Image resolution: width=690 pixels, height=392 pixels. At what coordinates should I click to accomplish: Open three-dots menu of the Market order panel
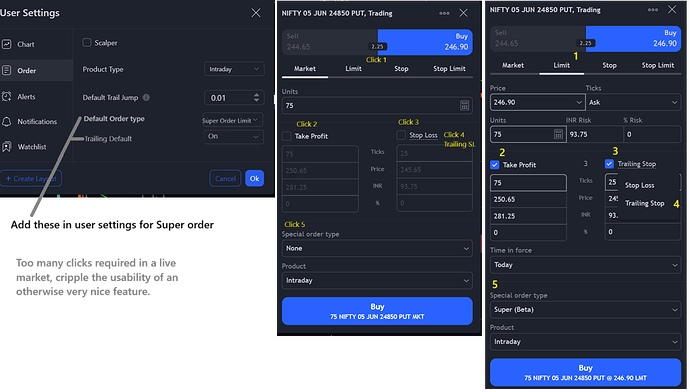pos(444,13)
